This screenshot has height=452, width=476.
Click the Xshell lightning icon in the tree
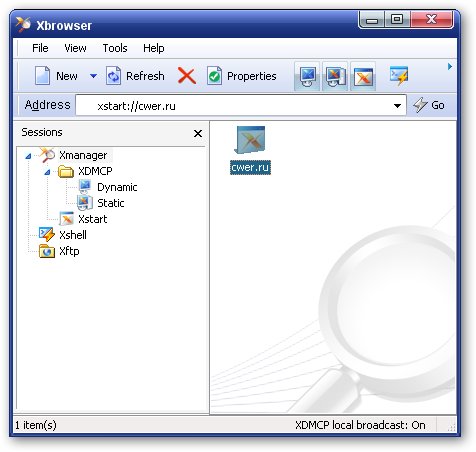point(47,234)
